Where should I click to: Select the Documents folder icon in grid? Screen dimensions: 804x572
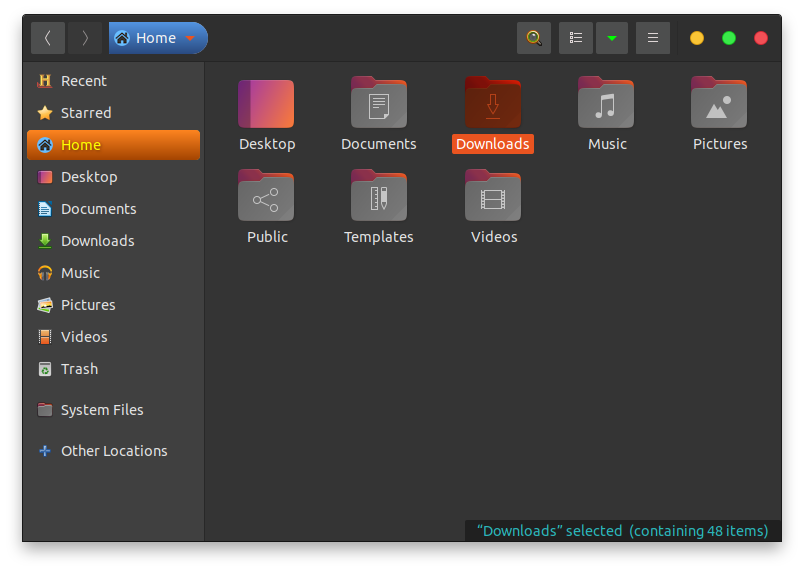click(x=379, y=103)
